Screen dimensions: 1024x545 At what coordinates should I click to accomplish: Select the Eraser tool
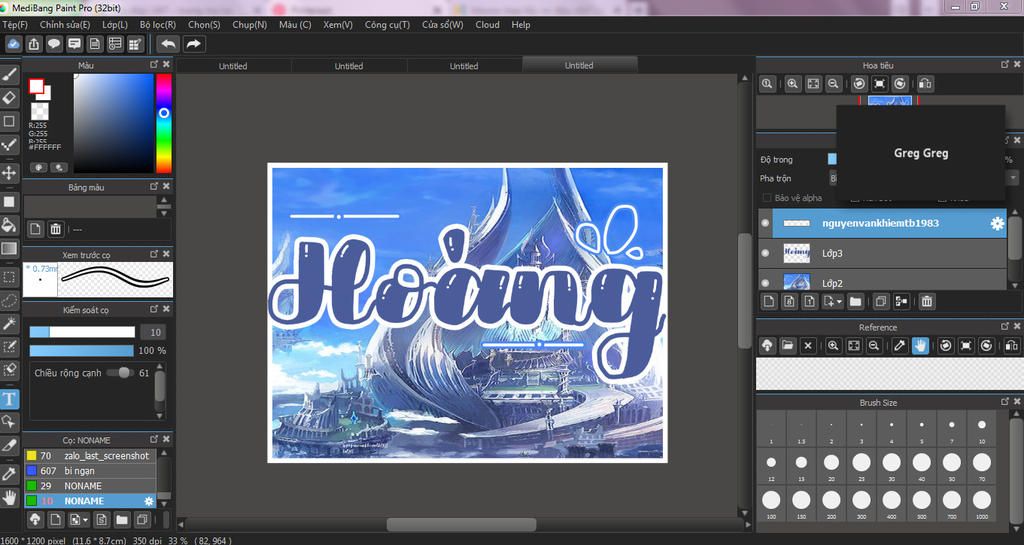[x=9, y=99]
